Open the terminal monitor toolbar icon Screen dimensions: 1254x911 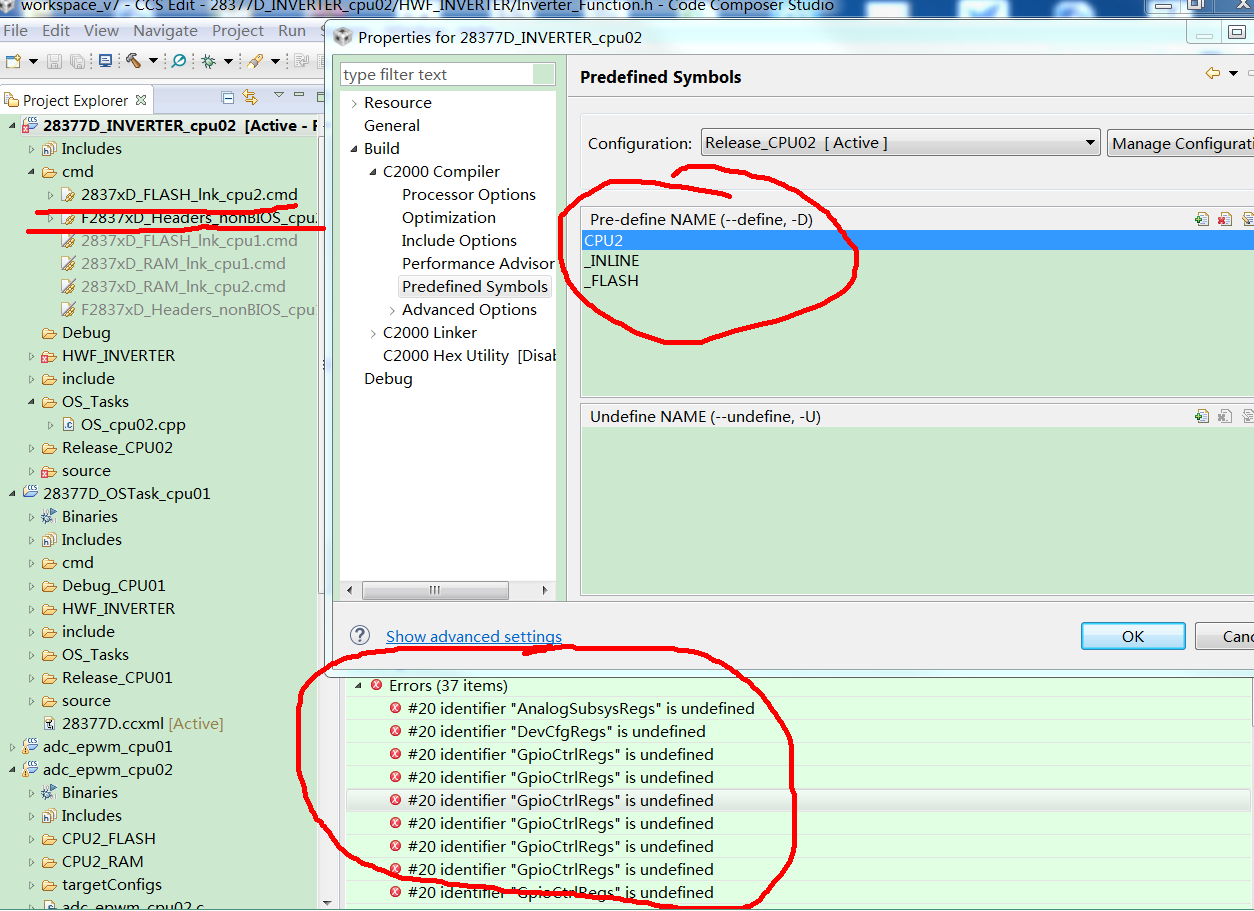(105, 61)
